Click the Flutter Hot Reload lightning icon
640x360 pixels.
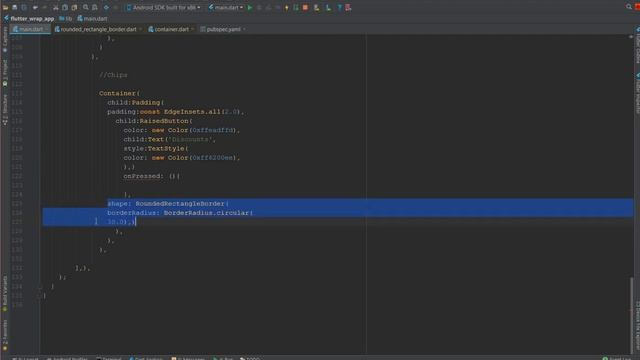click(x=287, y=7)
